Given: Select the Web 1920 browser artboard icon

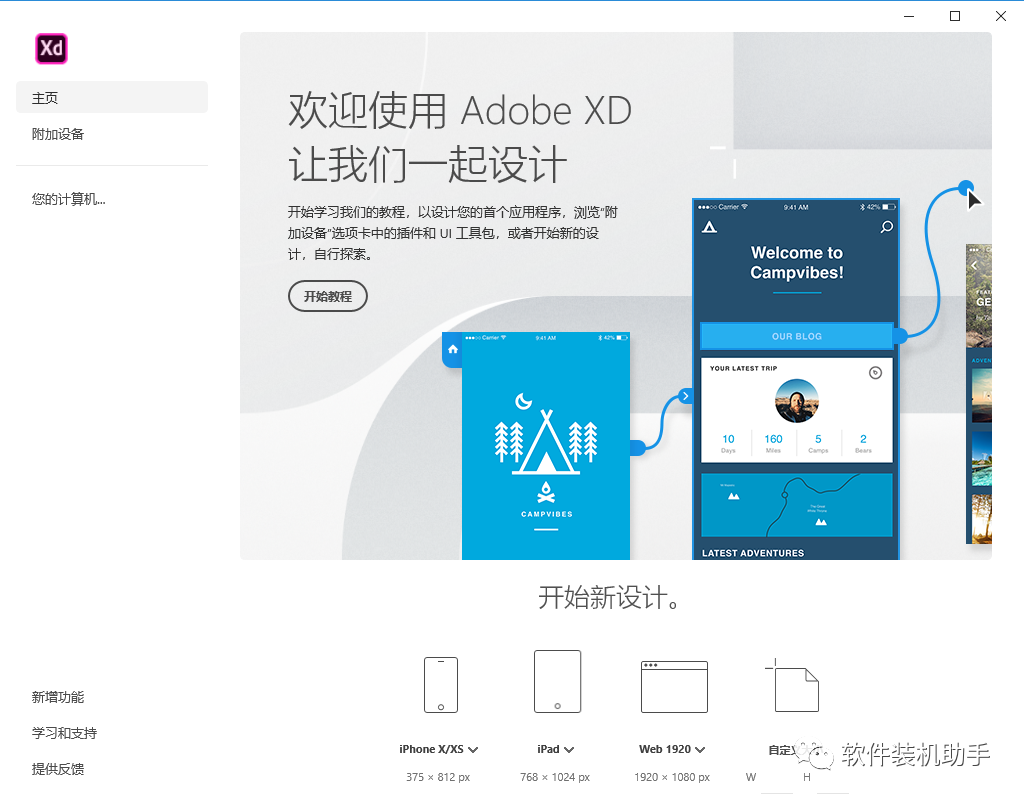Looking at the screenshot, I should [674, 686].
